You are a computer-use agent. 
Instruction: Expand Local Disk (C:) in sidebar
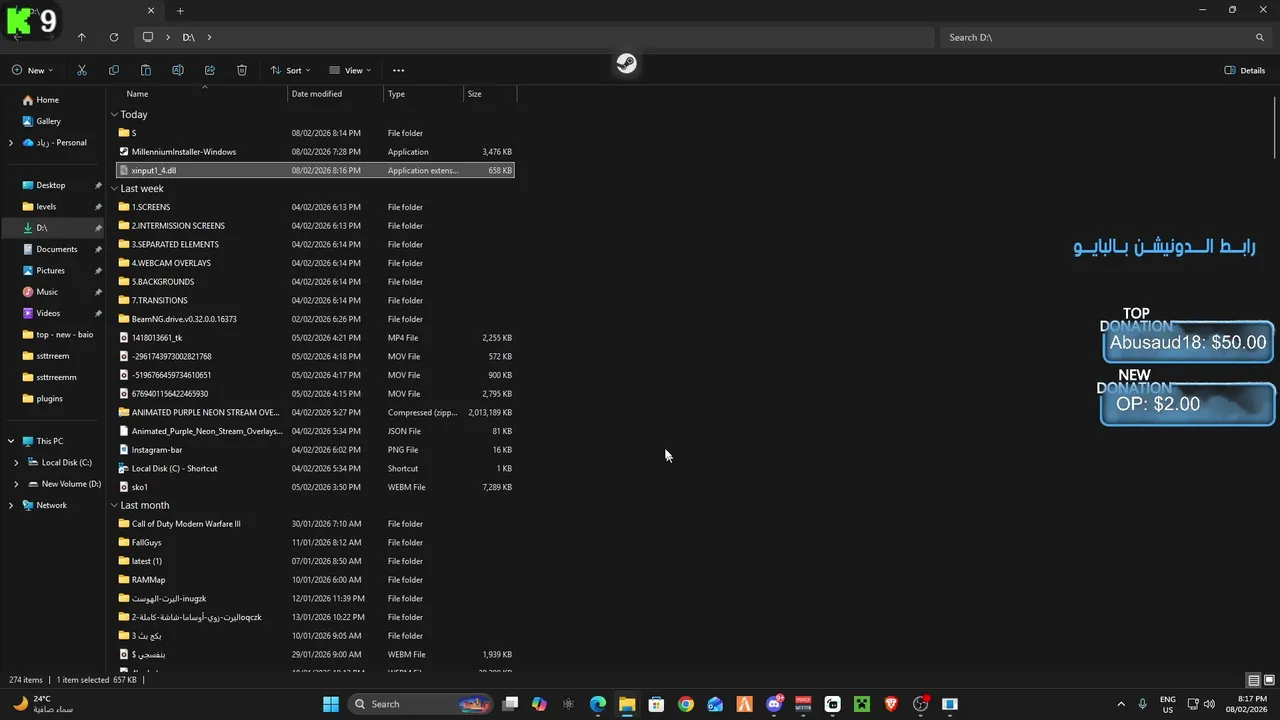pyautogui.click(x=16, y=463)
